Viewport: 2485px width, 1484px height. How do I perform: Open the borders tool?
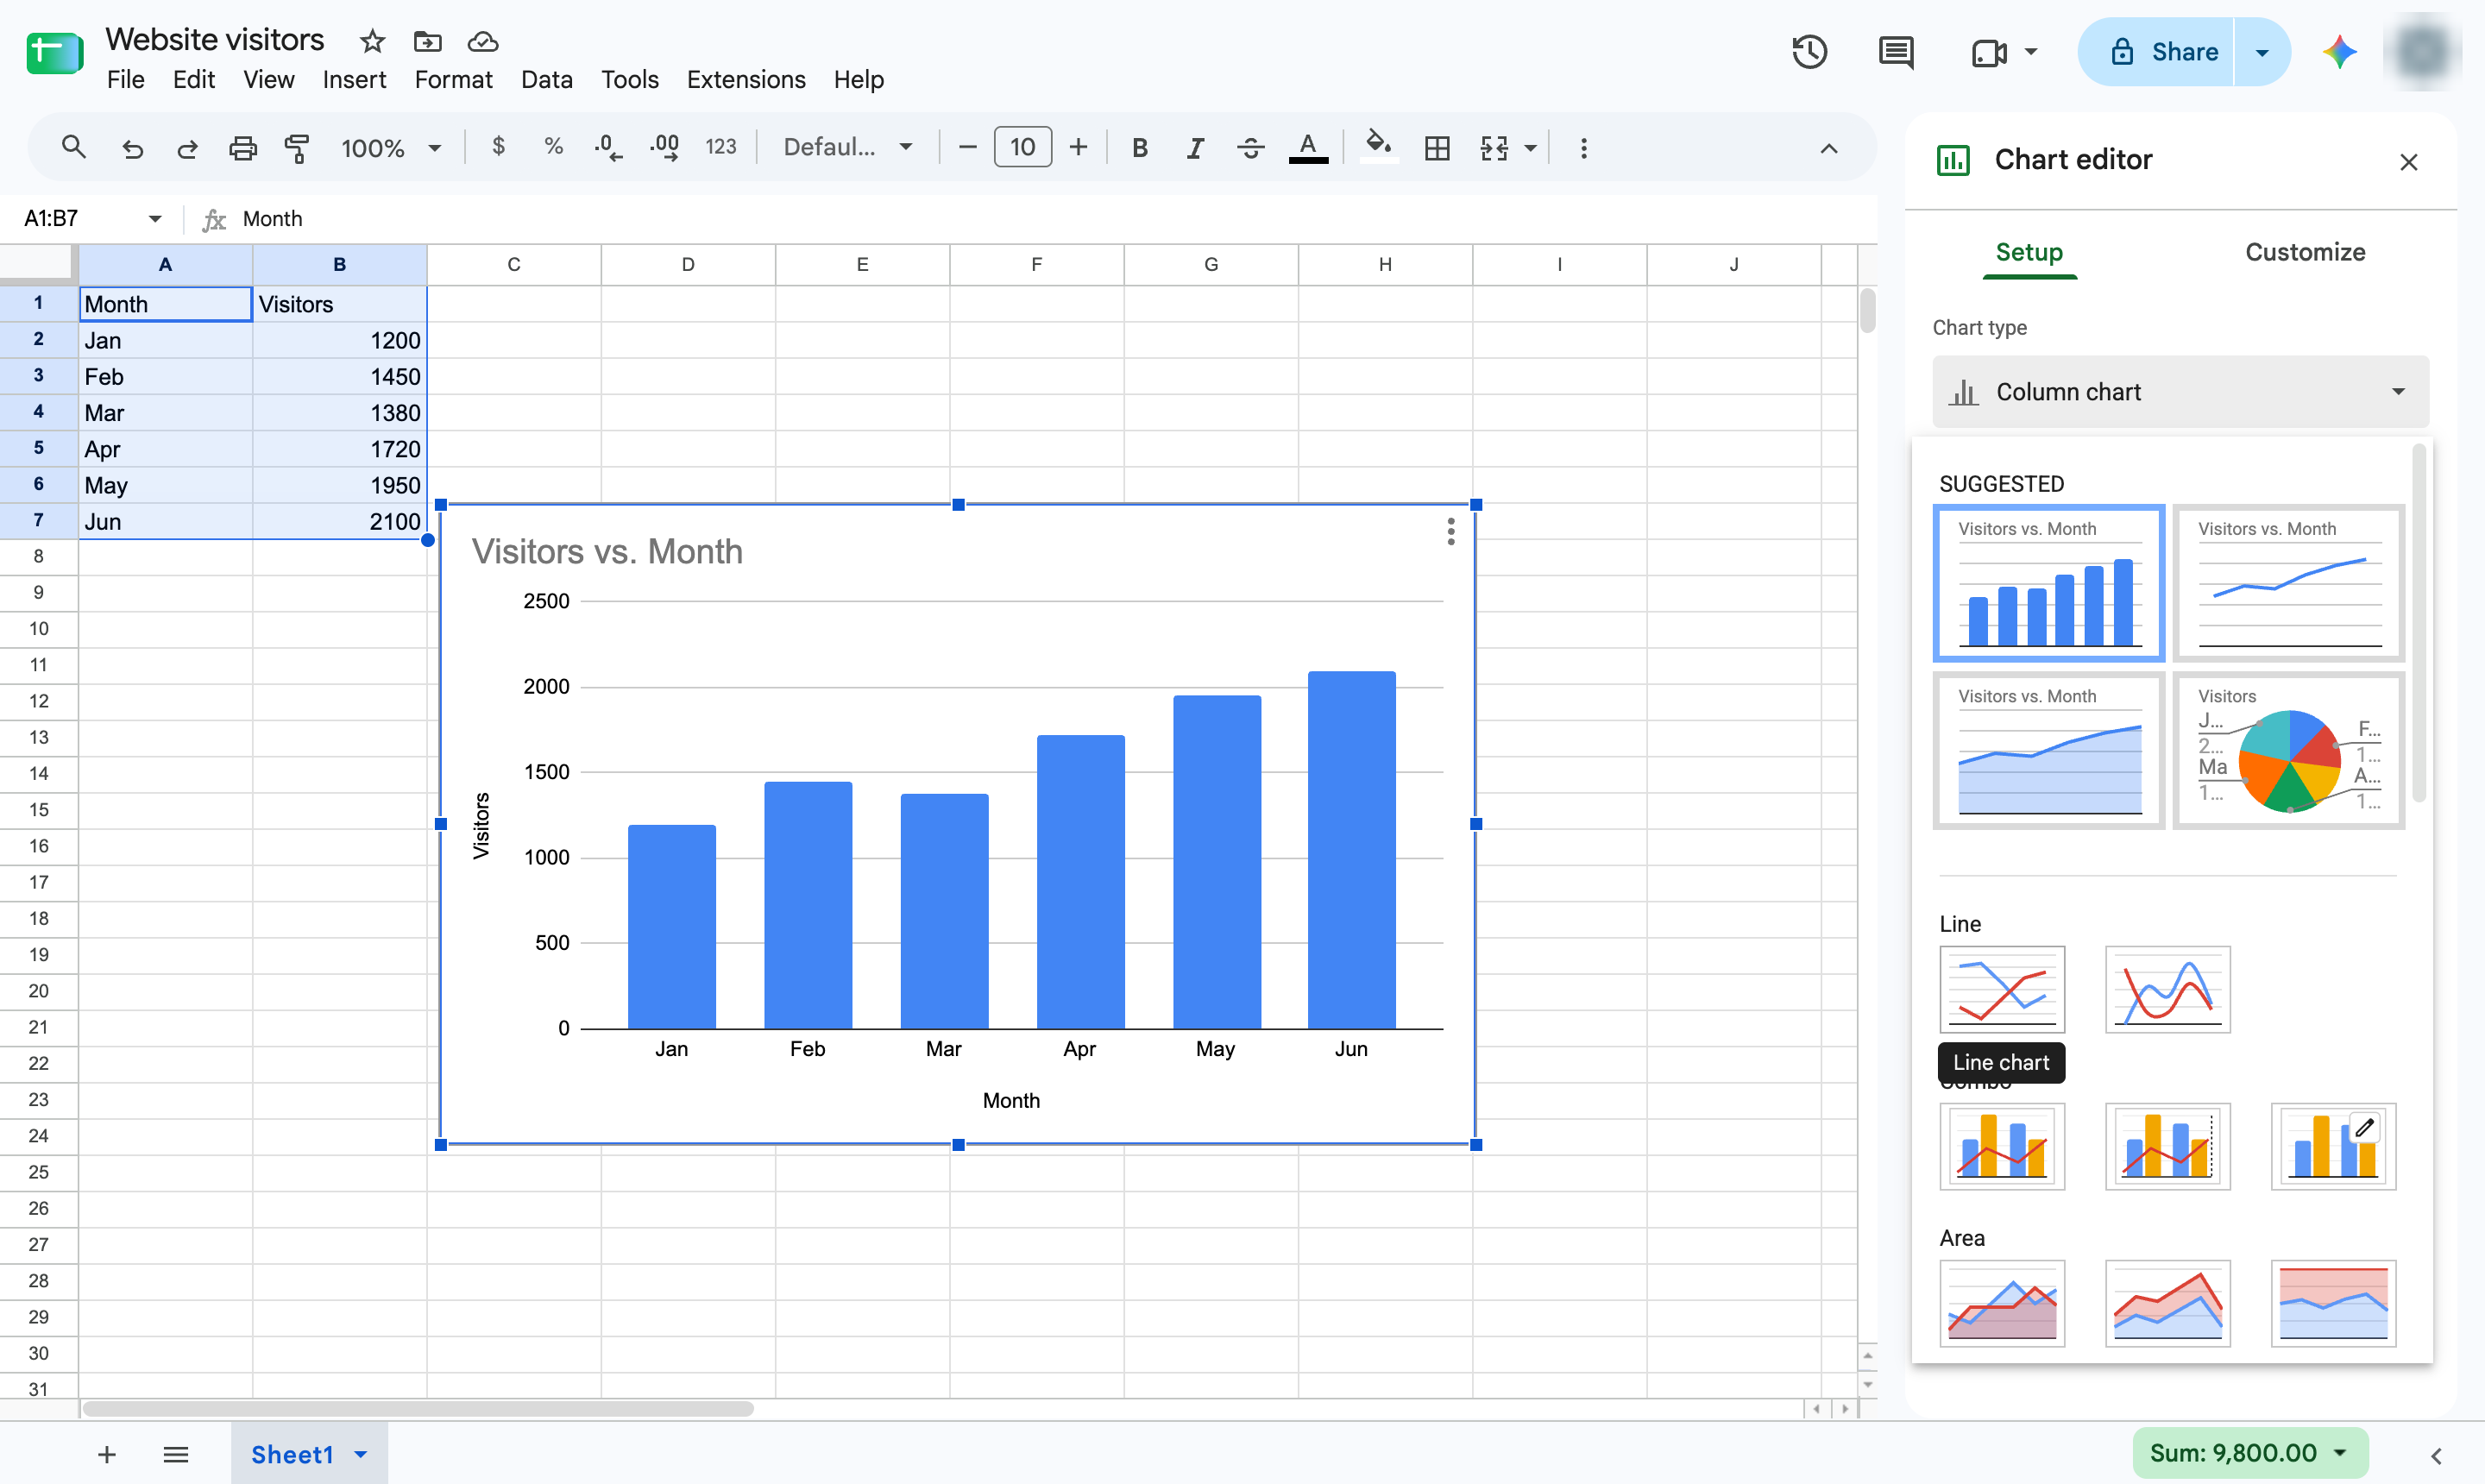(1437, 148)
